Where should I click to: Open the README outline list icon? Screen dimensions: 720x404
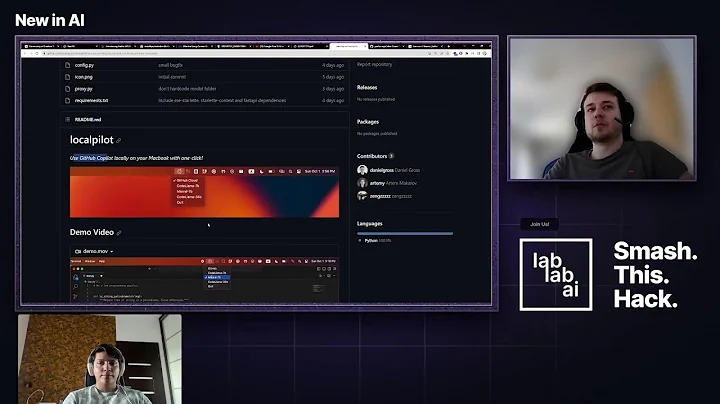(68, 119)
